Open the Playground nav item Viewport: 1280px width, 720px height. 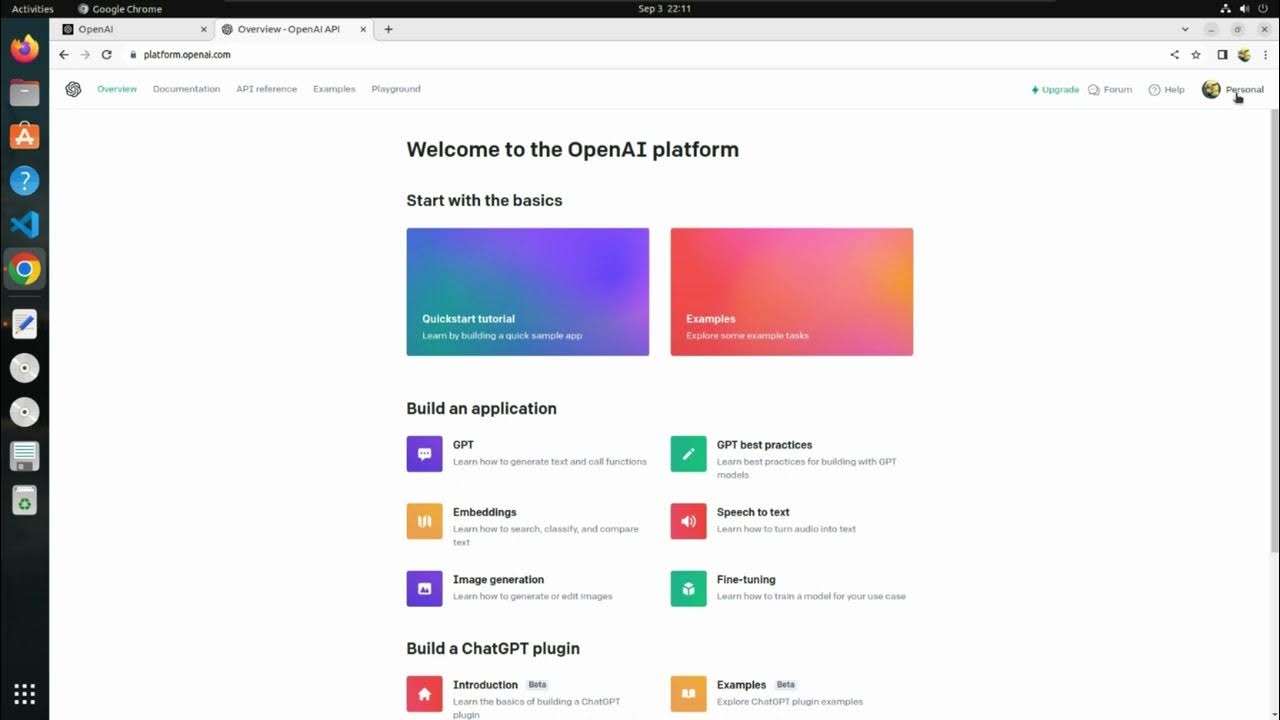tap(396, 89)
